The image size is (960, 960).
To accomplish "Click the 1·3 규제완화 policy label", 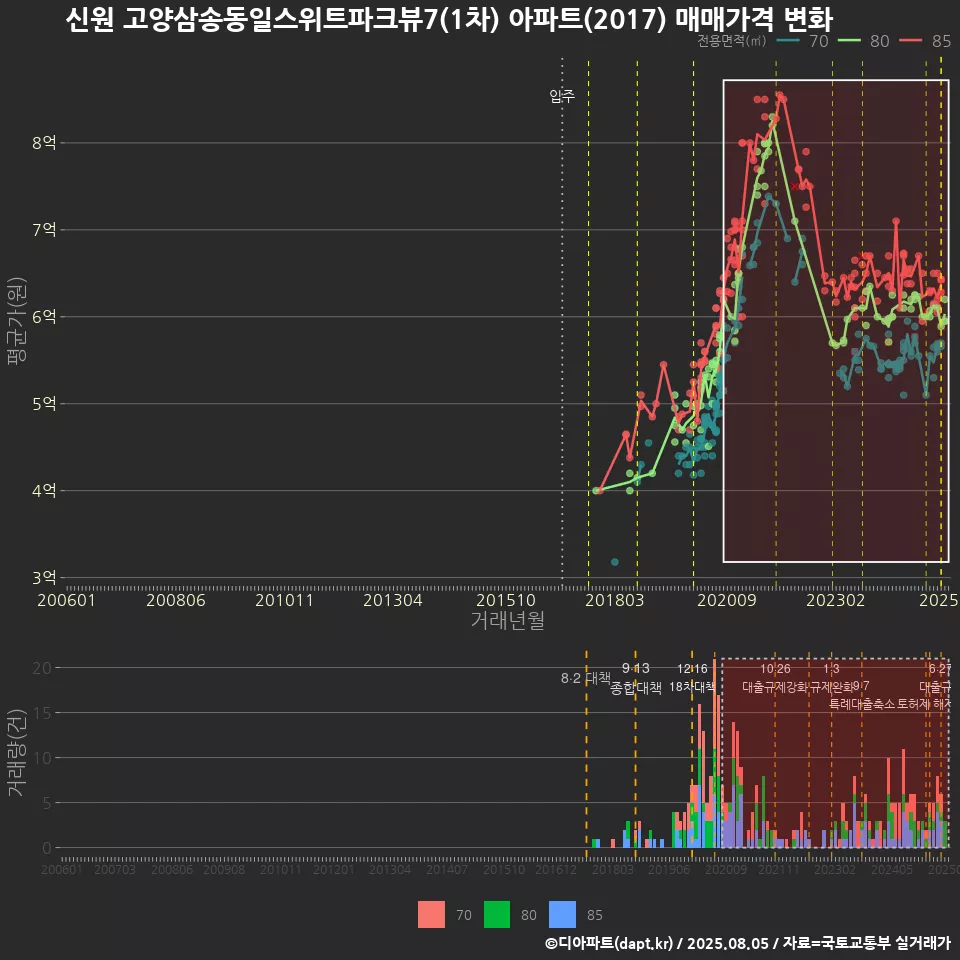I will pos(831,678).
